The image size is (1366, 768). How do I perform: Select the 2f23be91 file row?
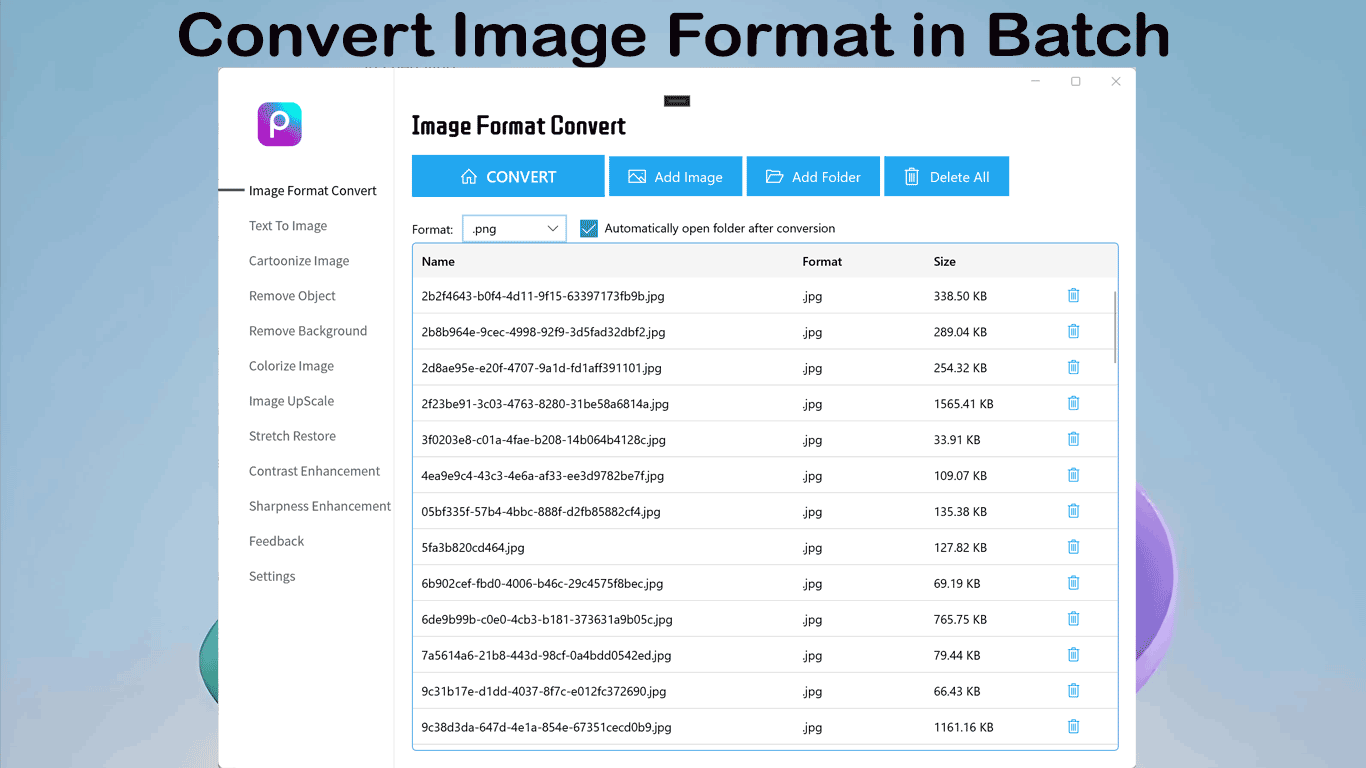pyautogui.click(x=600, y=403)
